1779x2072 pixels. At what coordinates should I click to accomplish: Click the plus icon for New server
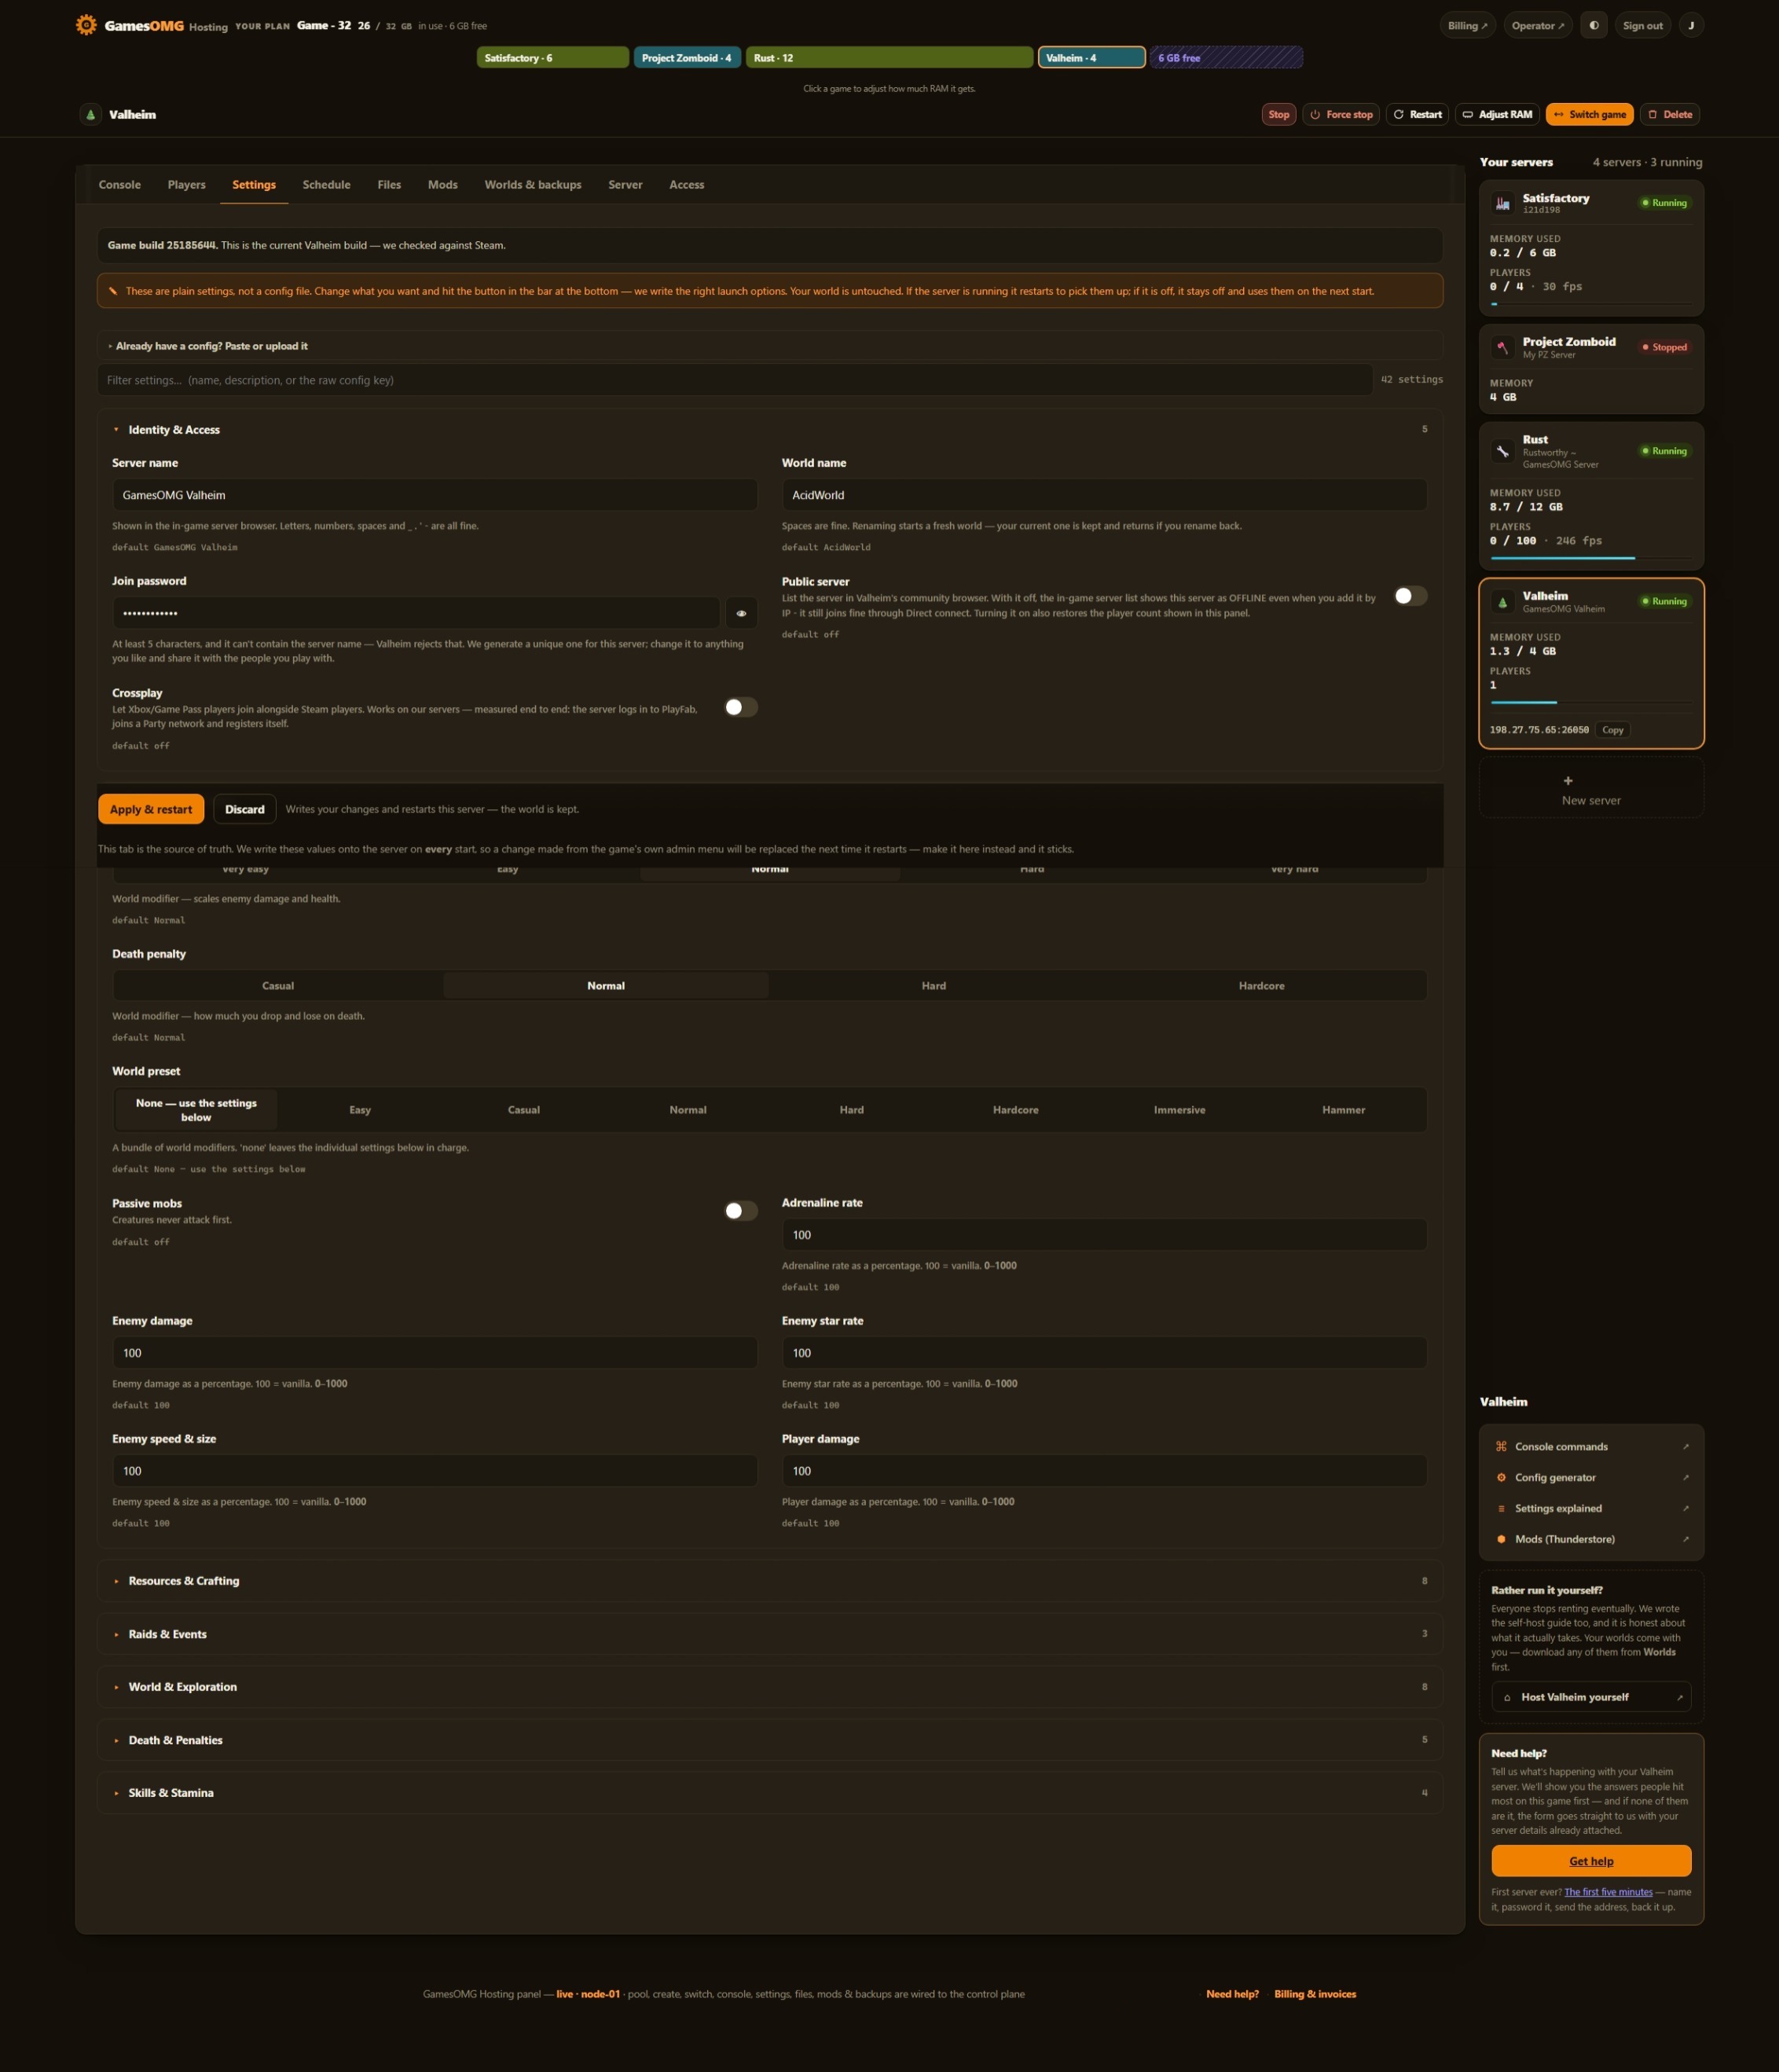click(1567, 780)
